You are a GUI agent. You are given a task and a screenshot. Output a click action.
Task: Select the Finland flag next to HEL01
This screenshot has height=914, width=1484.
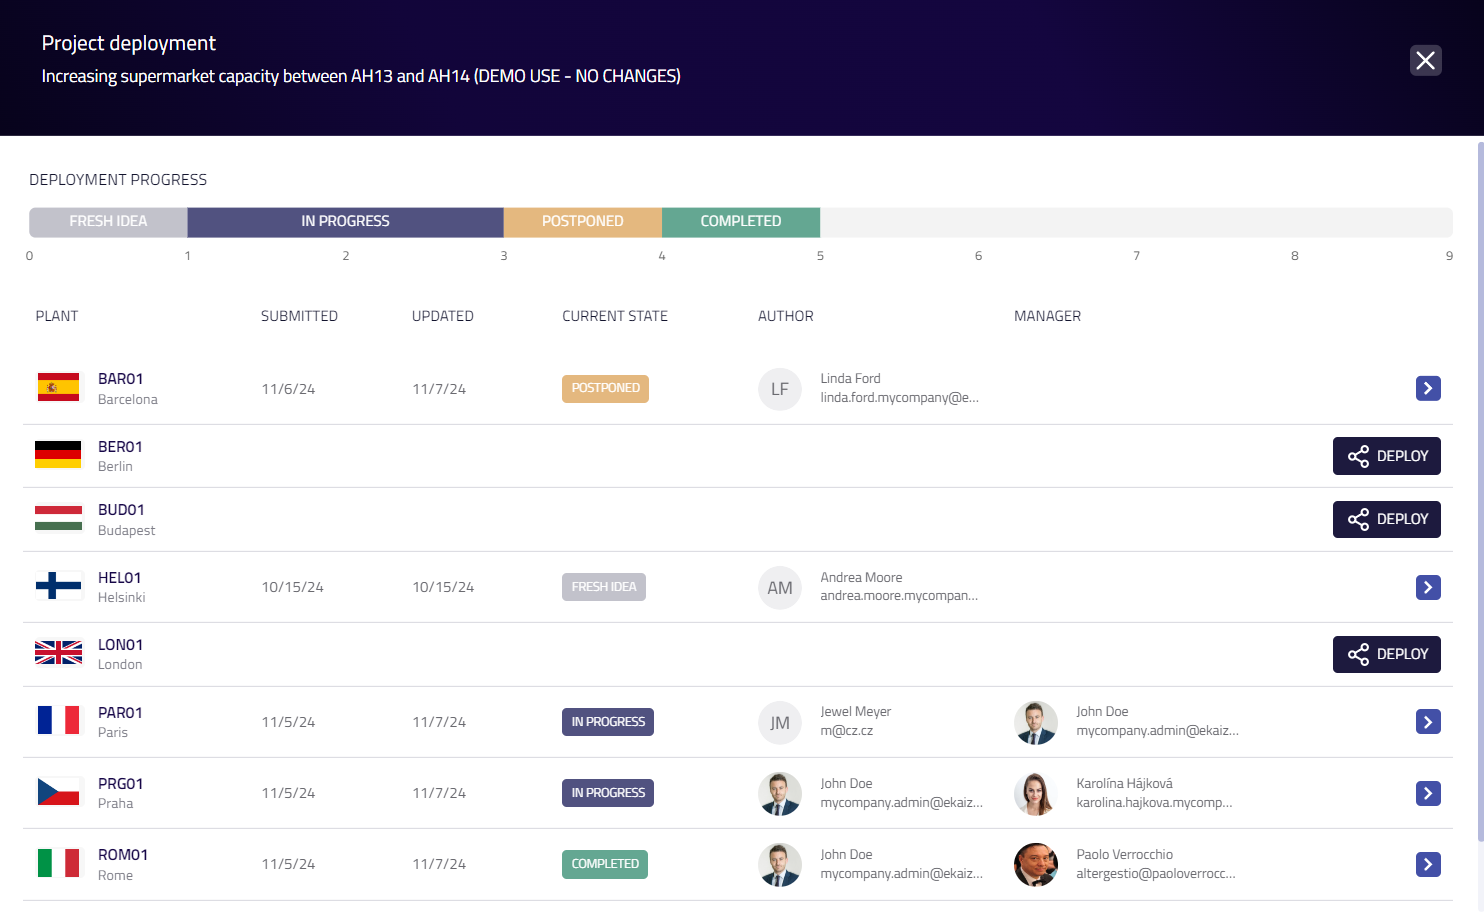pyautogui.click(x=58, y=586)
